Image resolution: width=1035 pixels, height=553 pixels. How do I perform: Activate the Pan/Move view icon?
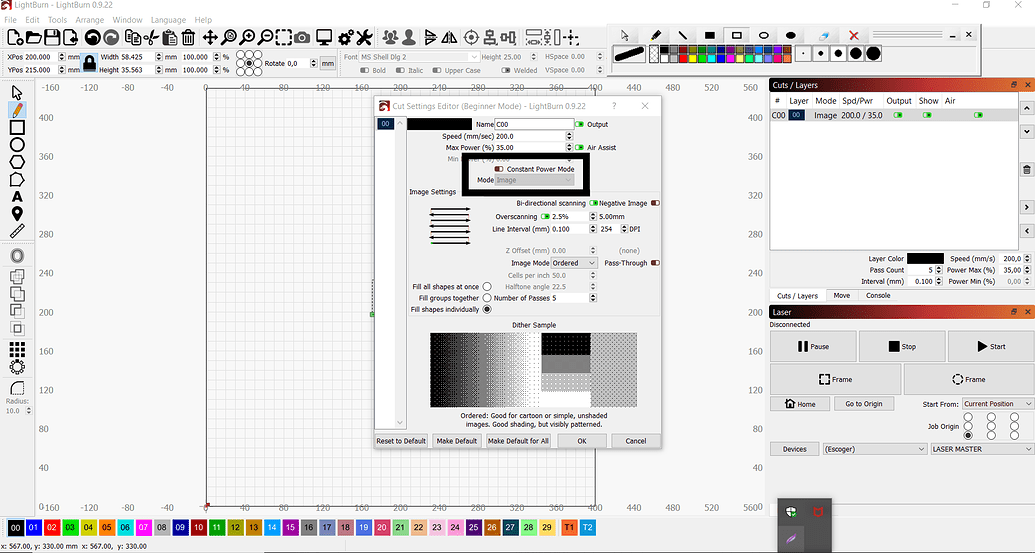[210, 38]
